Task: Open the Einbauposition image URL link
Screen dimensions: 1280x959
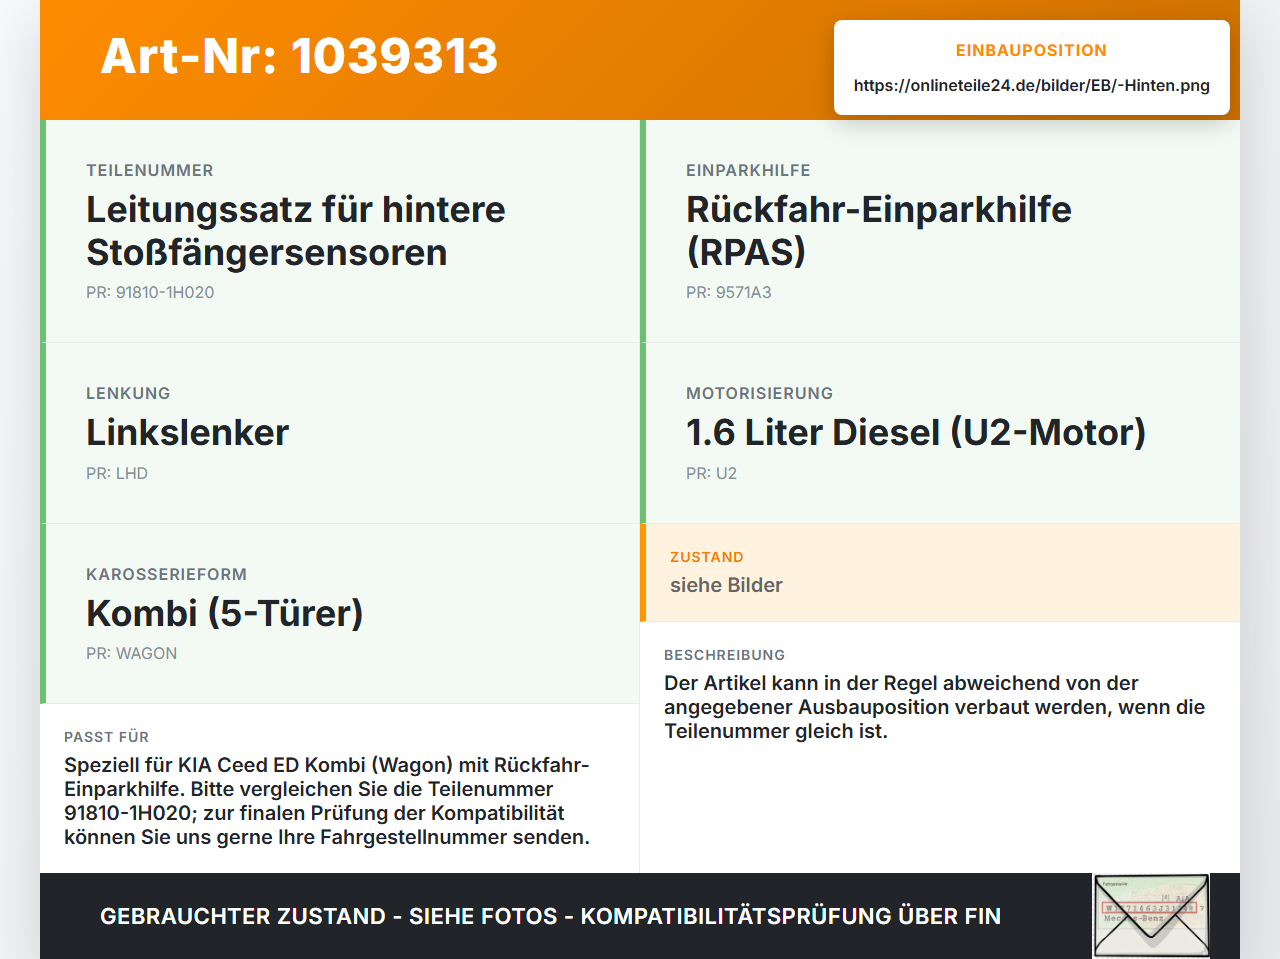Action: (x=1031, y=85)
